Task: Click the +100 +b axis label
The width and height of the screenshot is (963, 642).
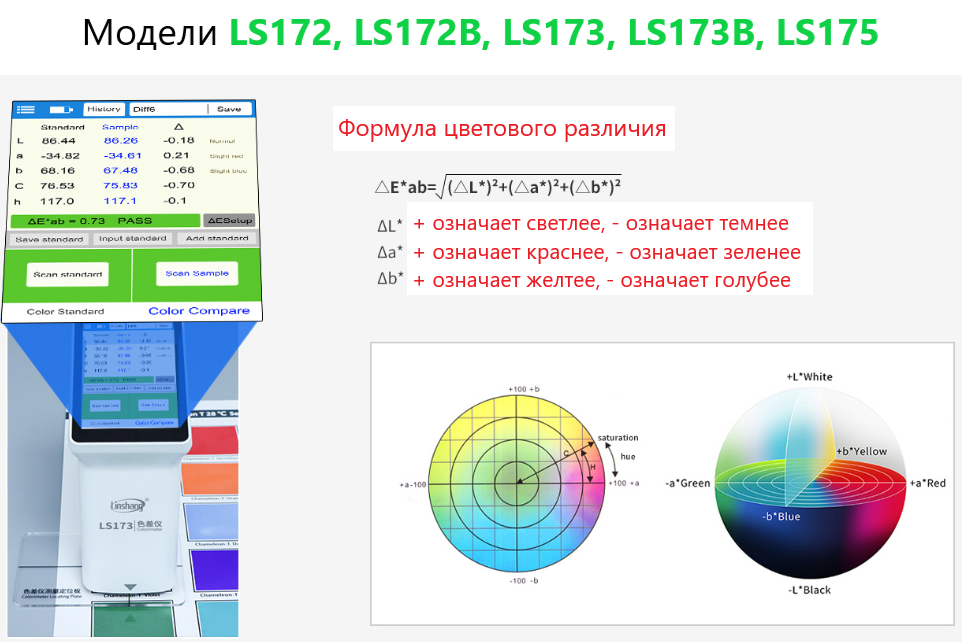Action: 524,389
